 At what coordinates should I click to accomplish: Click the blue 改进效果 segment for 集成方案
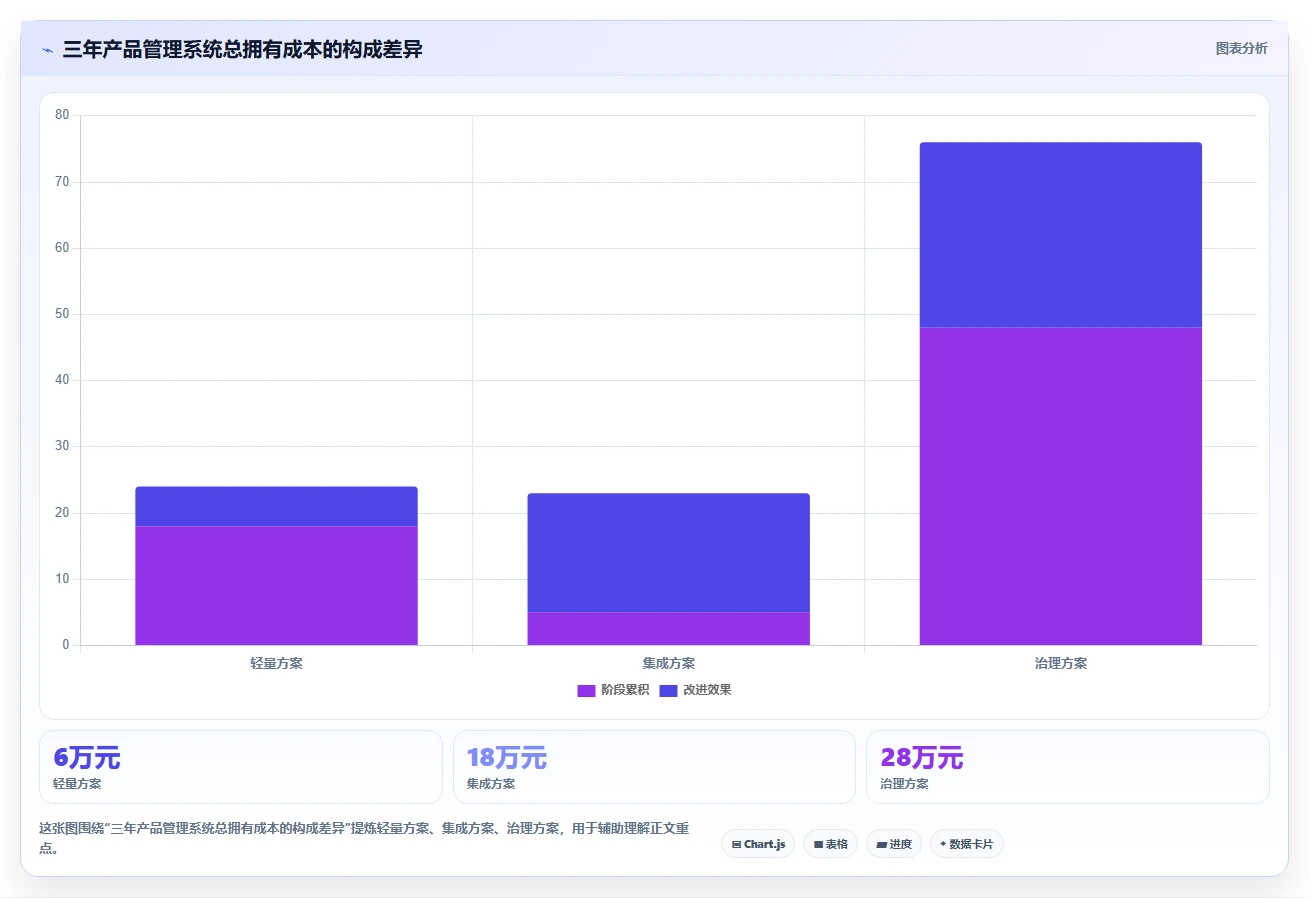coord(668,552)
